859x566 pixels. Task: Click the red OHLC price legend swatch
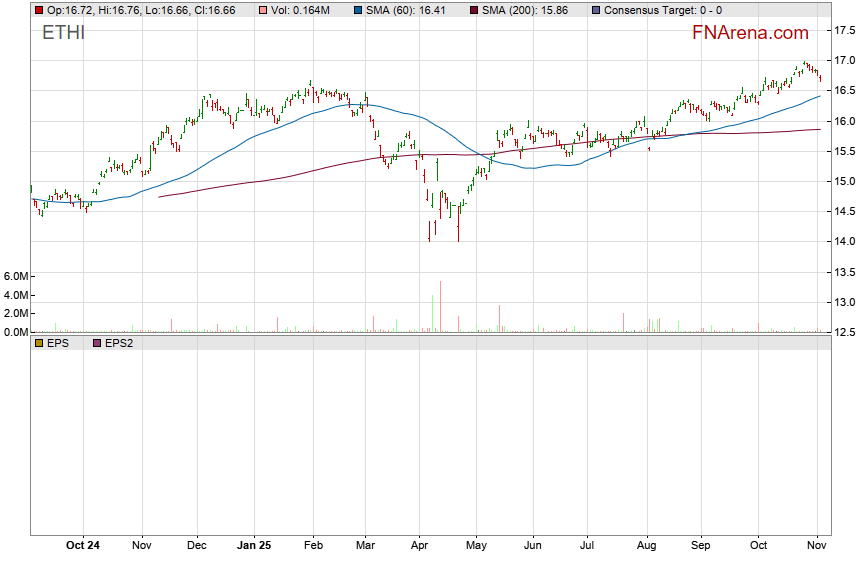click(x=38, y=10)
